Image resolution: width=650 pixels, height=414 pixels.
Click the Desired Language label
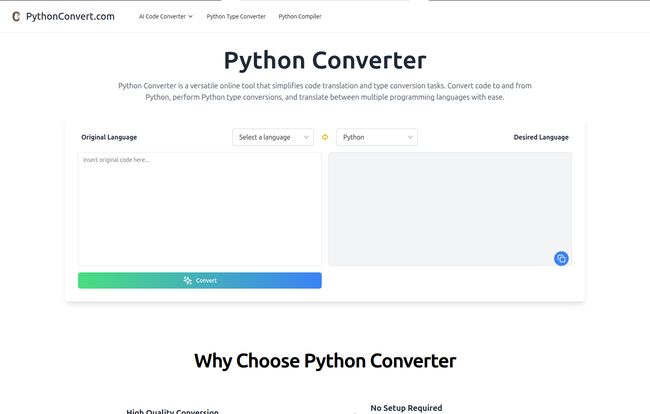[541, 137]
